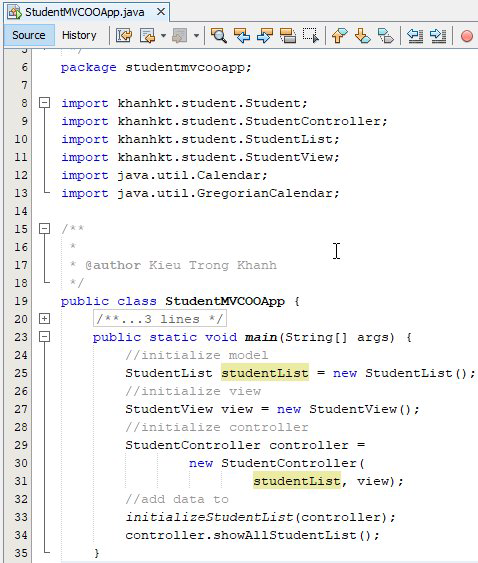Switch to the Source view tab
Image resolution: width=478 pixels, height=563 pixels.
point(29,35)
